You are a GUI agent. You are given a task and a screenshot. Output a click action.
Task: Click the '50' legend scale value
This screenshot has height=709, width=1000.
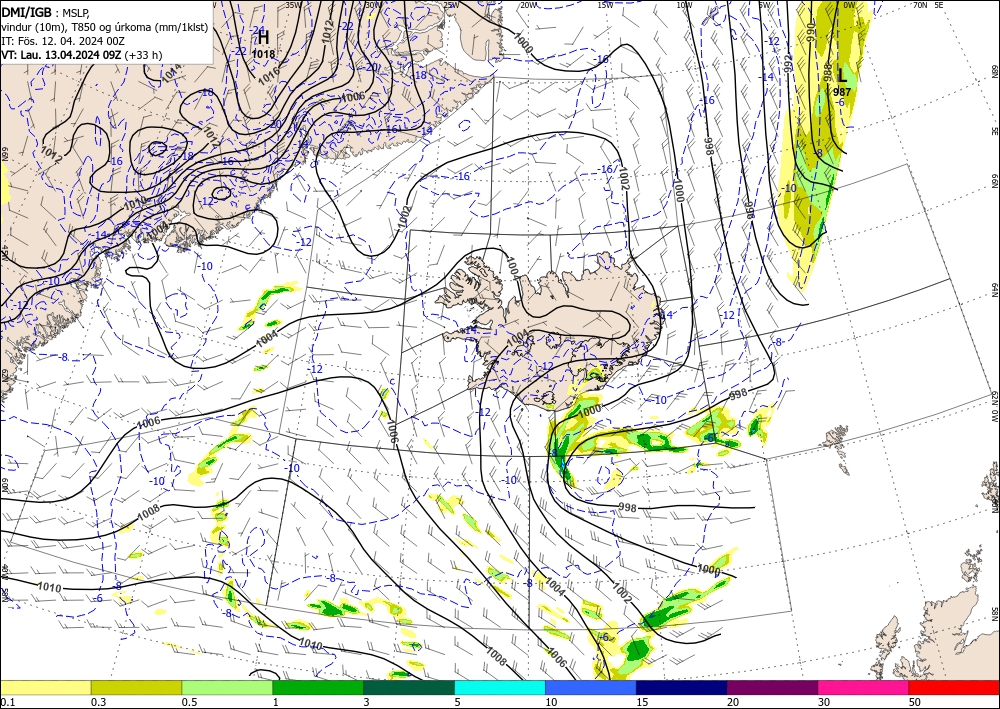click(x=915, y=702)
